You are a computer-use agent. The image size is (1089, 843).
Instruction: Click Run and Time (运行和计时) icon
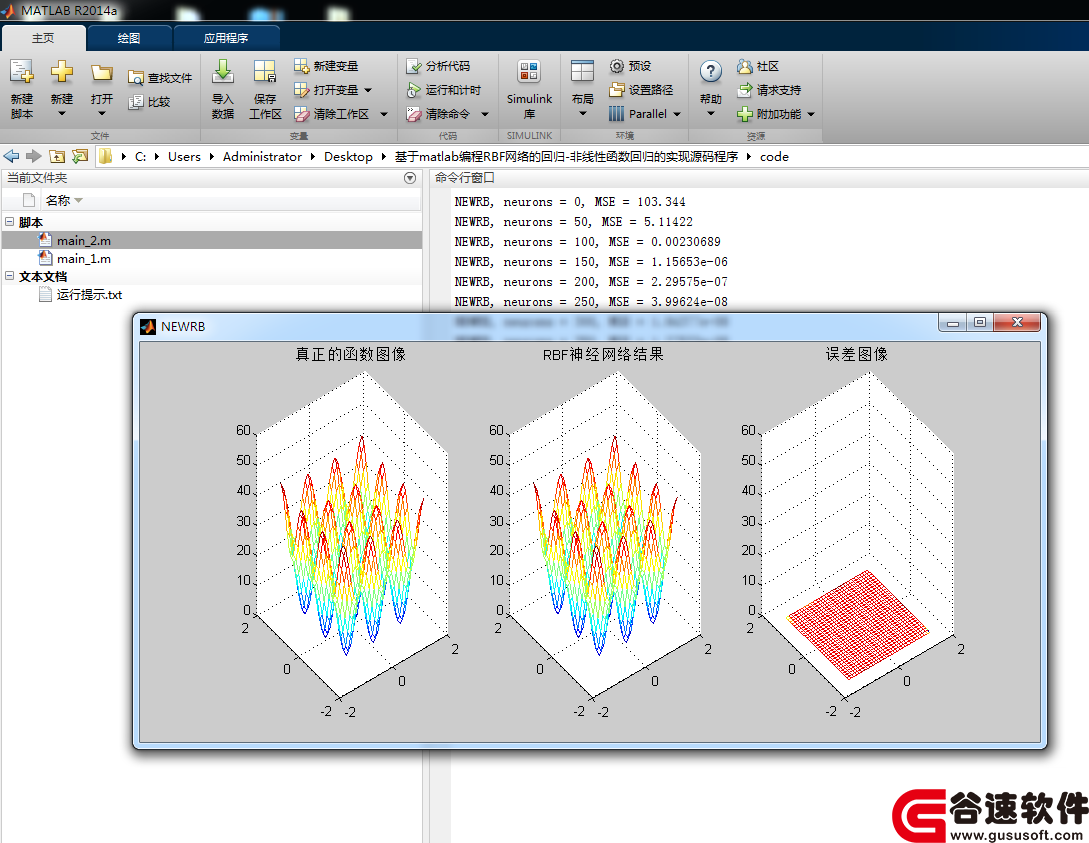point(414,90)
